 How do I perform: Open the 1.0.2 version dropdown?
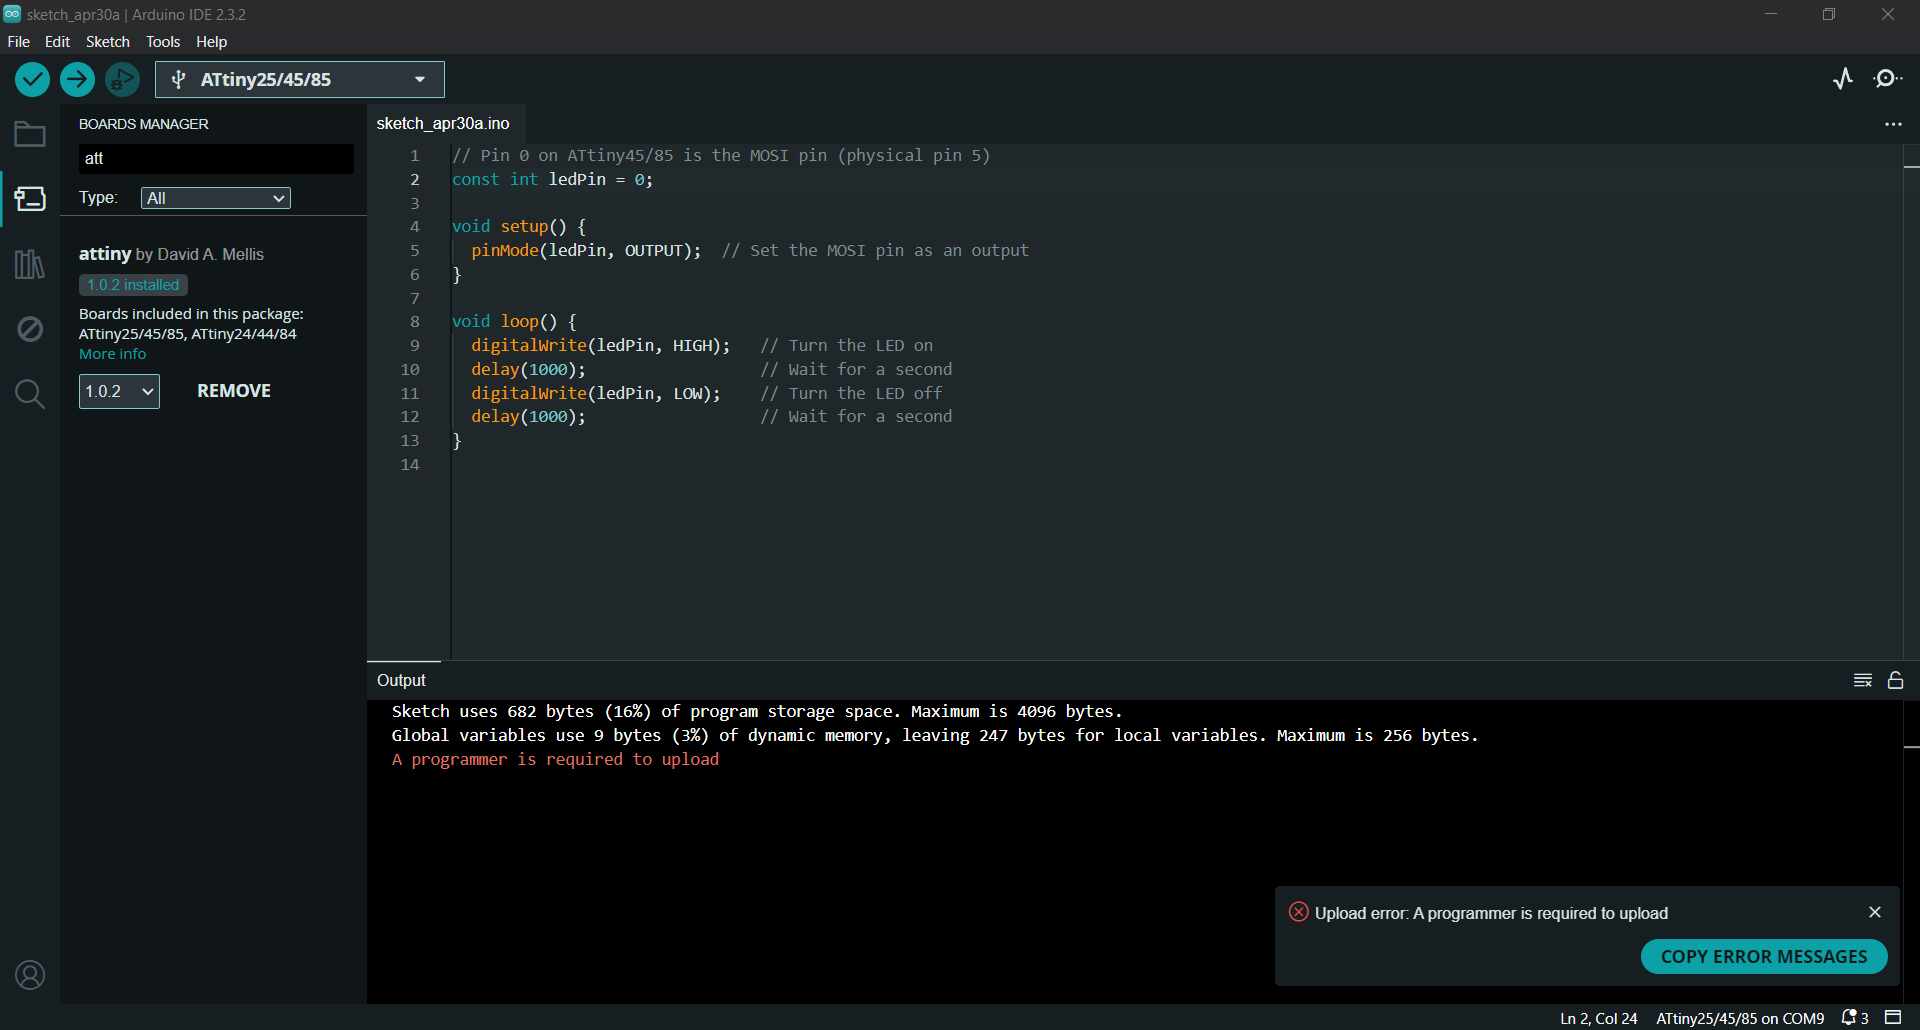click(119, 391)
